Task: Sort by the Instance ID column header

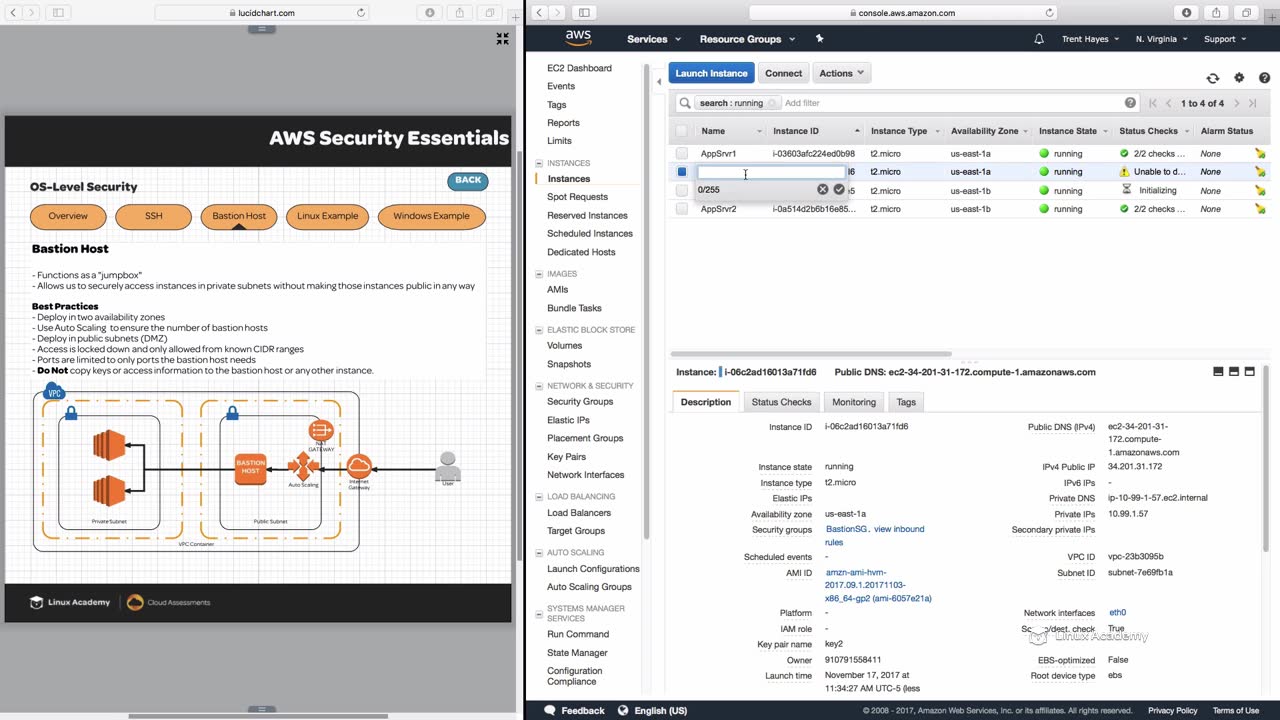Action: tap(816, 131)
